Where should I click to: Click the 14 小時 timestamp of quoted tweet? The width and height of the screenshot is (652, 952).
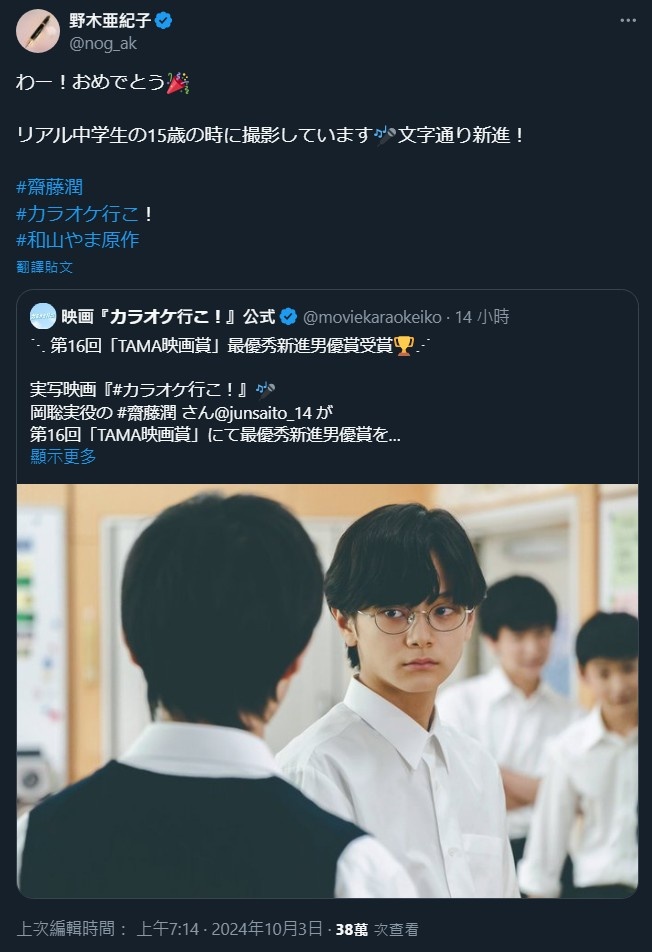482,317
